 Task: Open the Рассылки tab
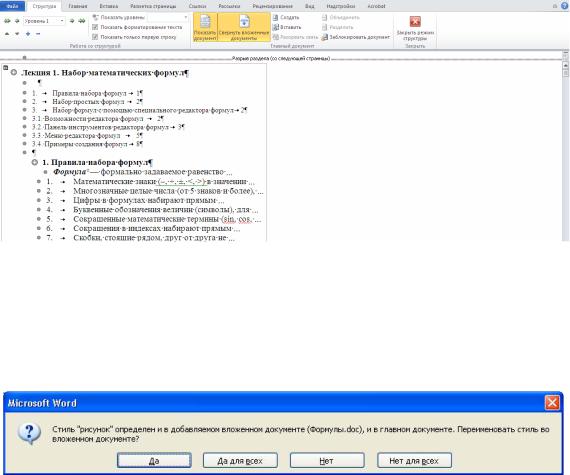click(x=229, y=6)
